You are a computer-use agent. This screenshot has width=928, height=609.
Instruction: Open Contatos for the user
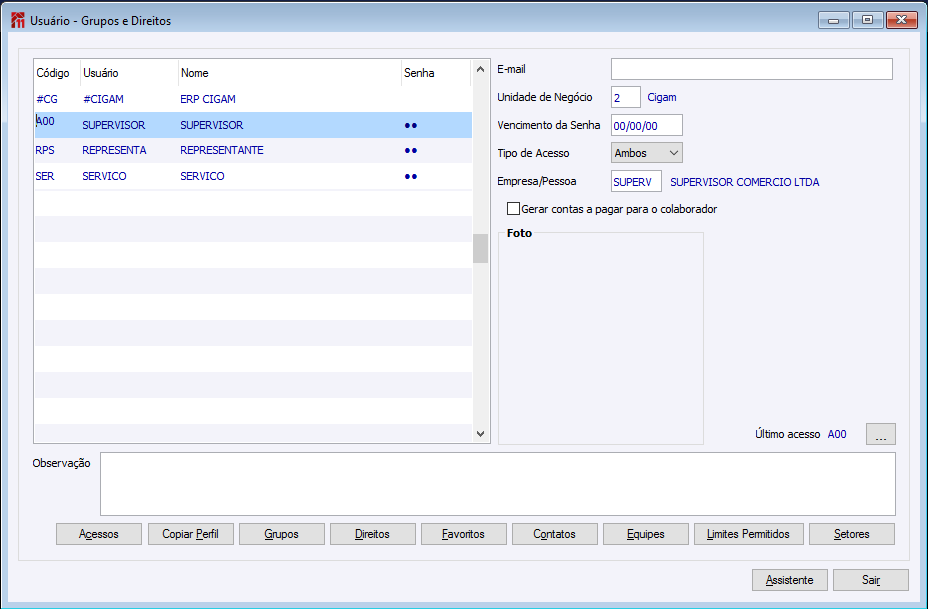coord(554,534)
